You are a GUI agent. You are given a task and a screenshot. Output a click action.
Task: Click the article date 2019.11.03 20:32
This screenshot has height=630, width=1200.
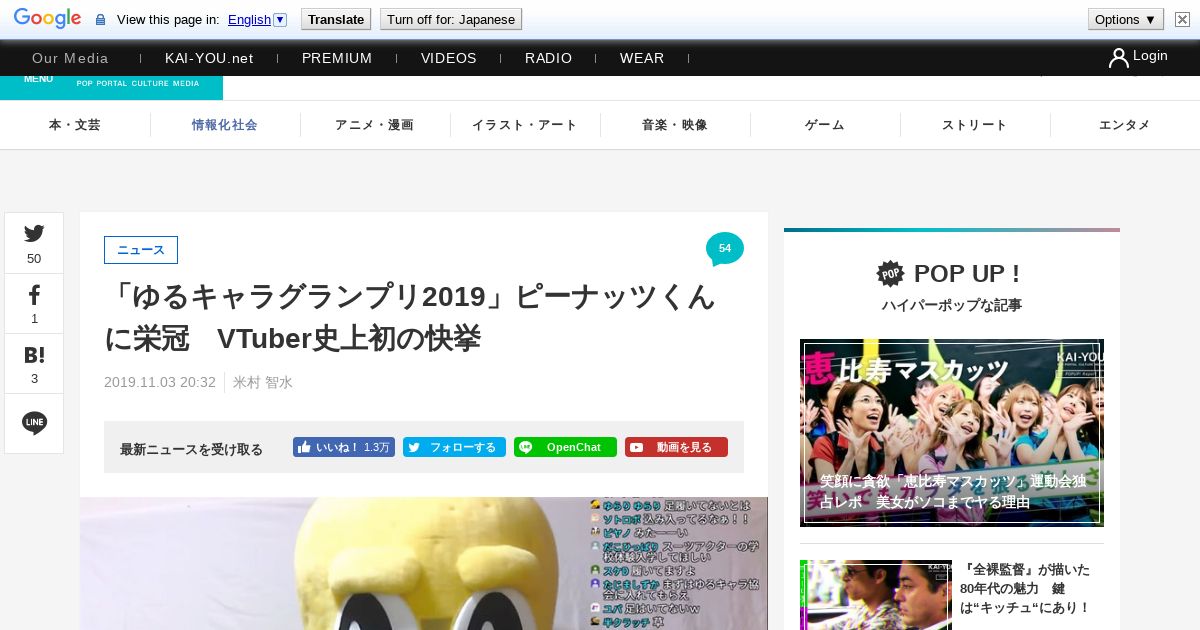160,382
